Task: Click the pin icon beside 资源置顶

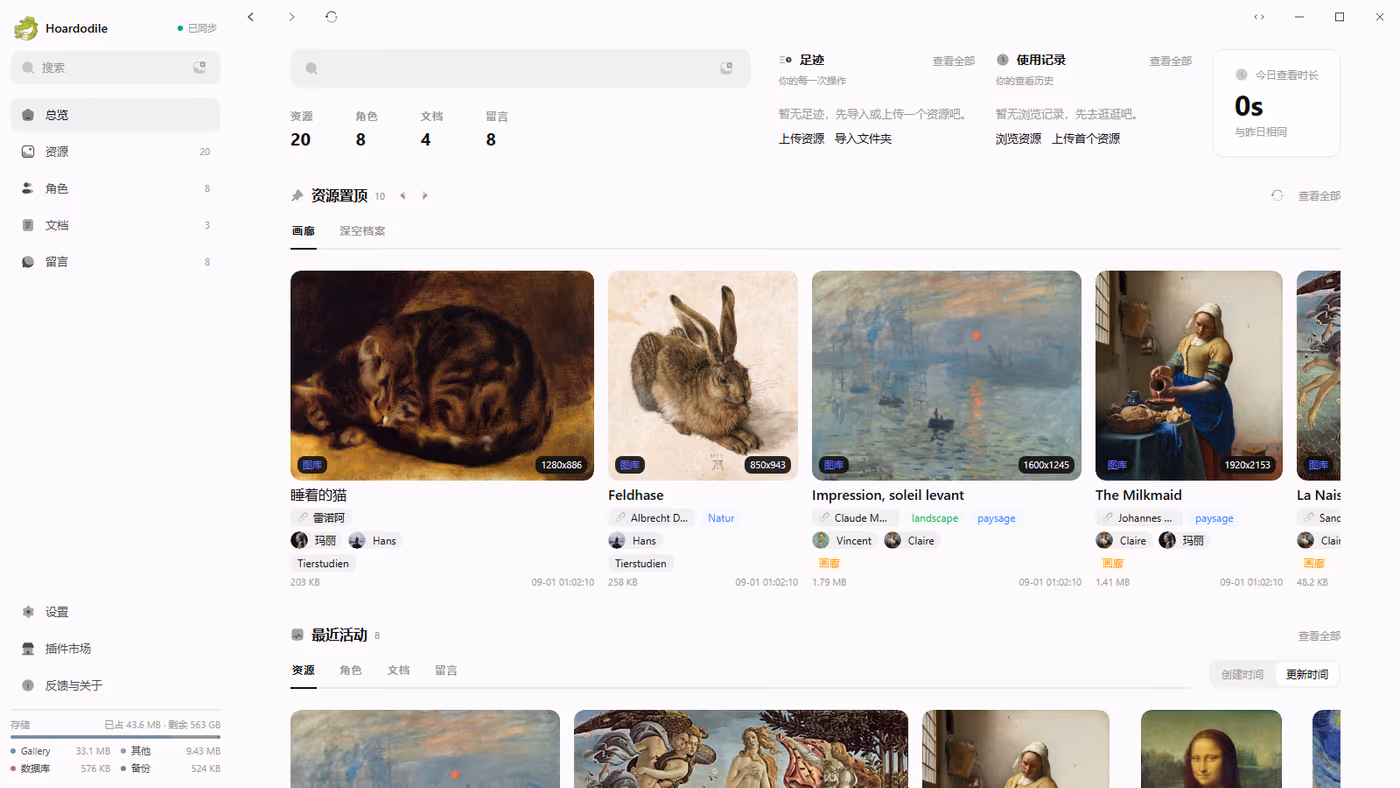Action: 297,195
